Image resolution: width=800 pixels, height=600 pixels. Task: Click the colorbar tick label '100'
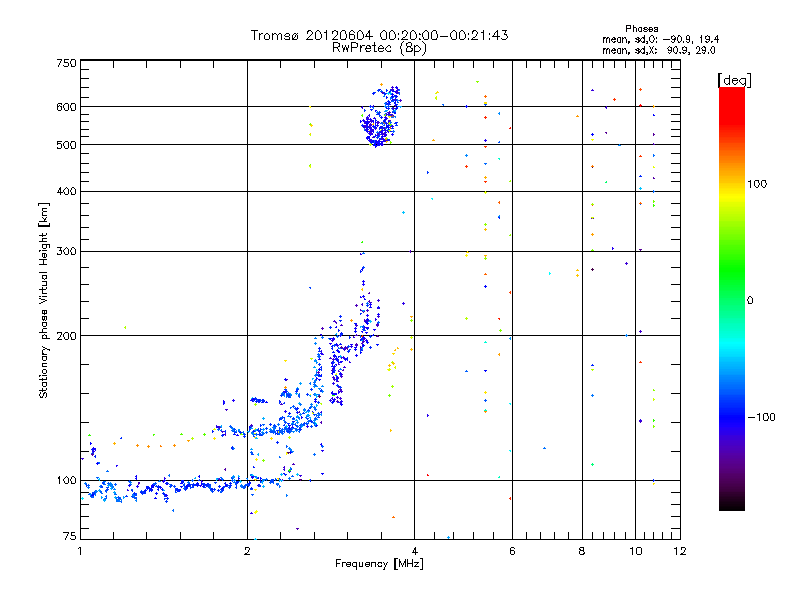tap(757, 184)
